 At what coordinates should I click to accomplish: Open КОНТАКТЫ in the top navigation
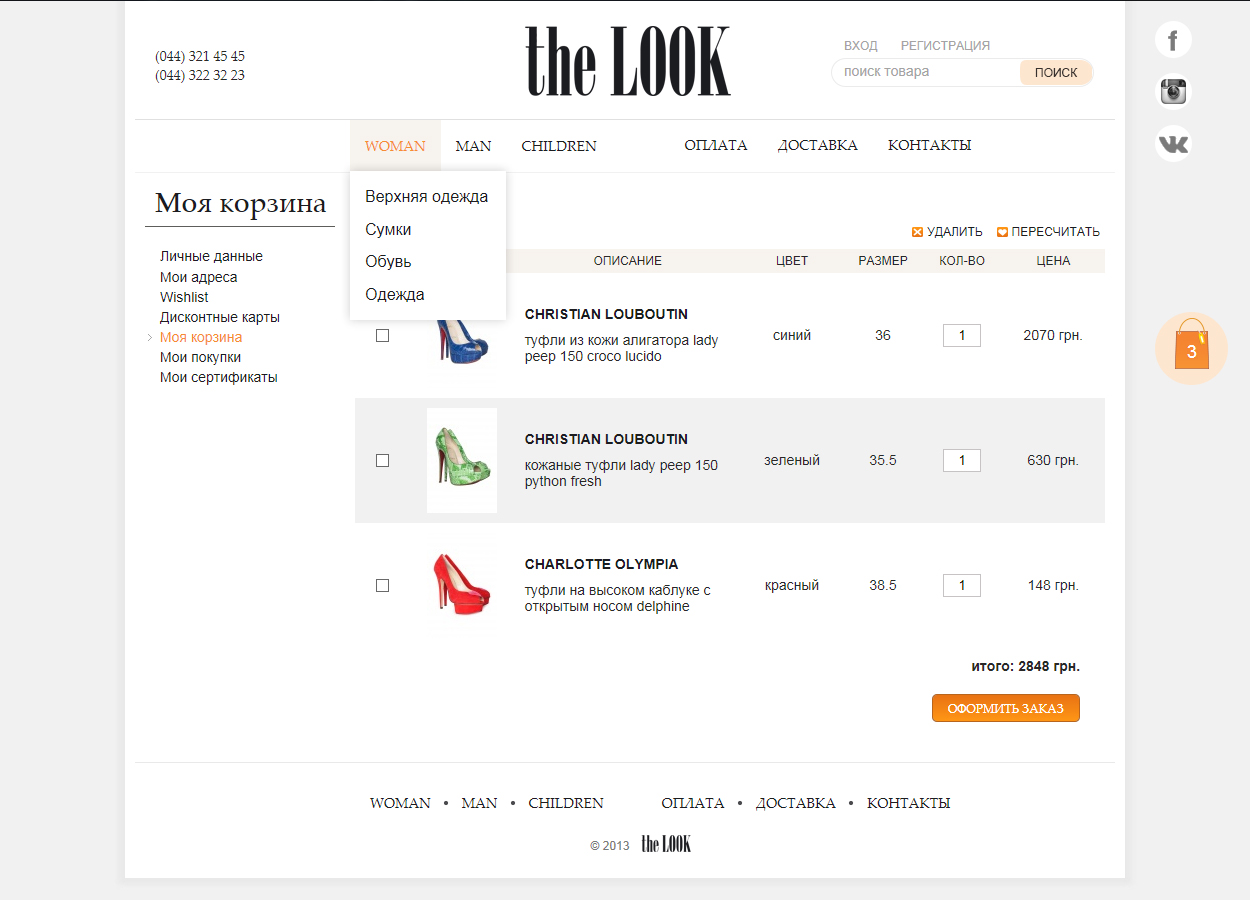tap(930, 146)
